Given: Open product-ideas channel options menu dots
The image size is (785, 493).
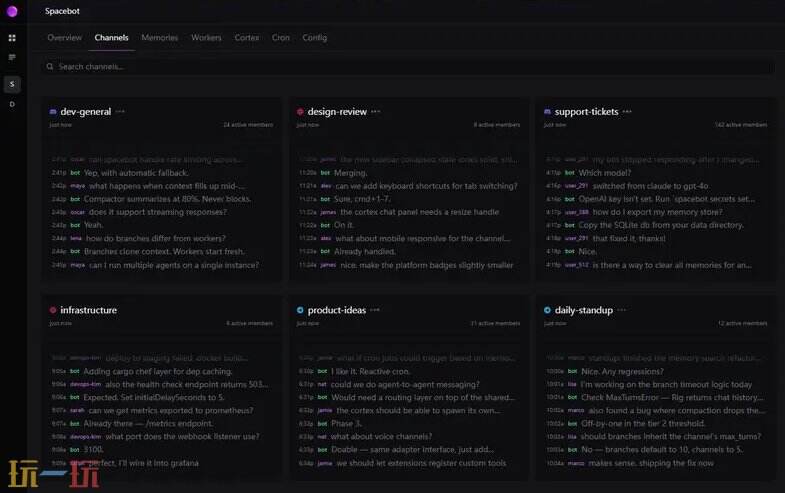Looking at the screenshot, I should [375, 310].
